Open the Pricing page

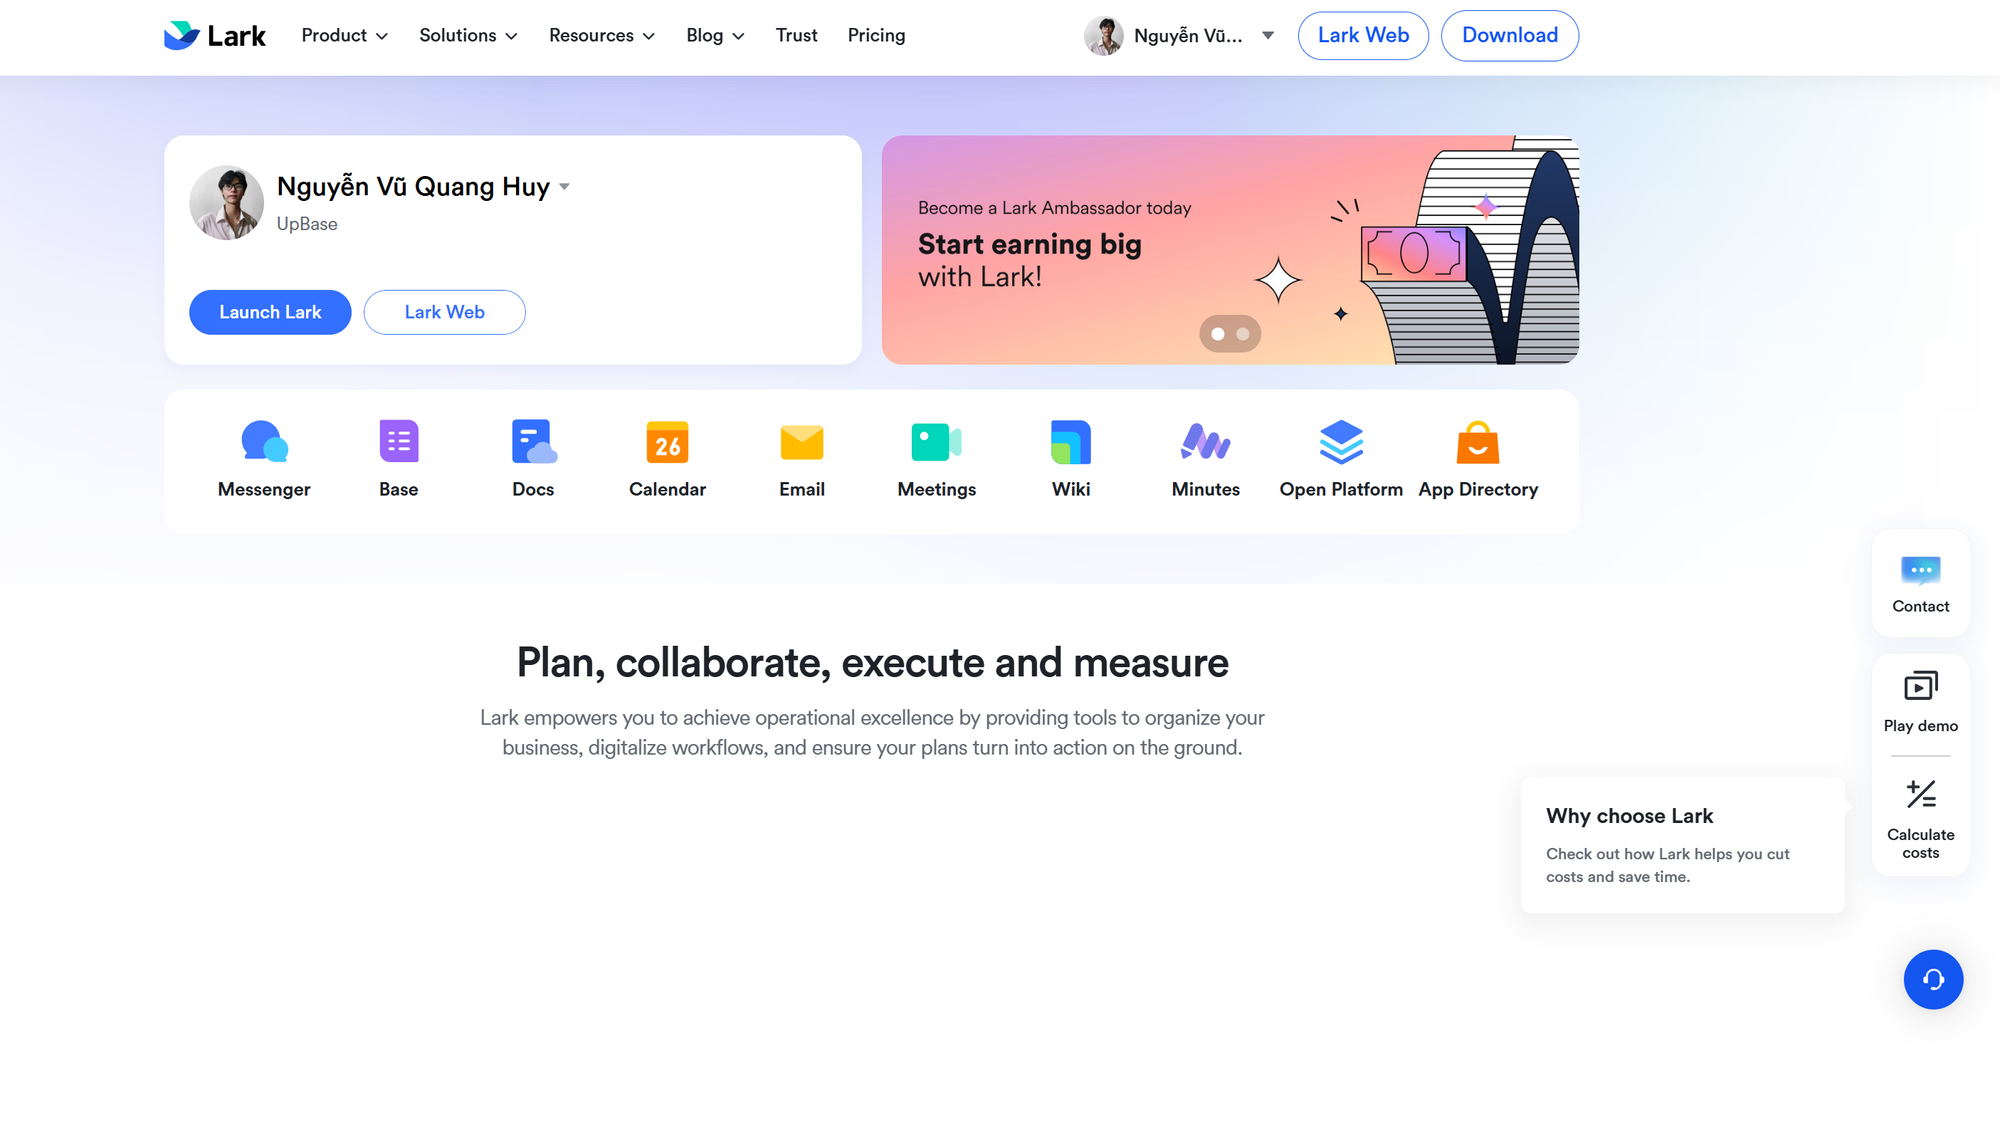click(x=876, y=35)
